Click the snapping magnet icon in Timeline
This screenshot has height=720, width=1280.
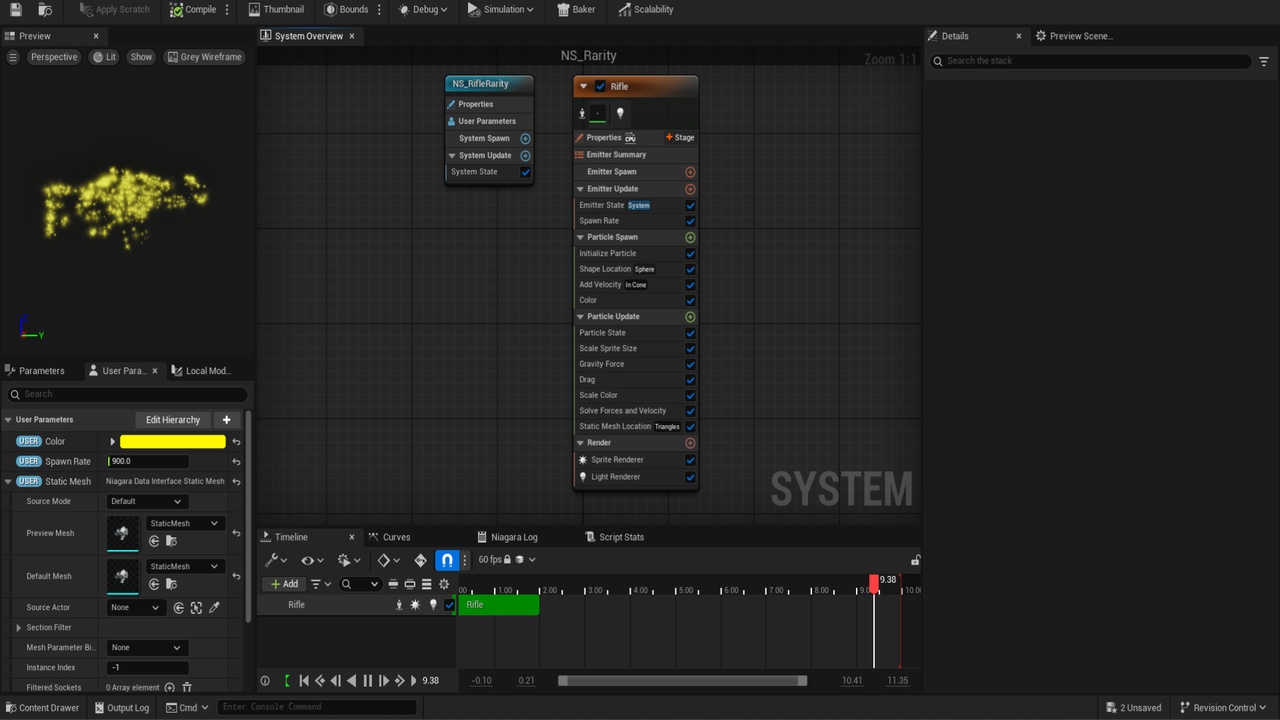(x=447, y=560)
